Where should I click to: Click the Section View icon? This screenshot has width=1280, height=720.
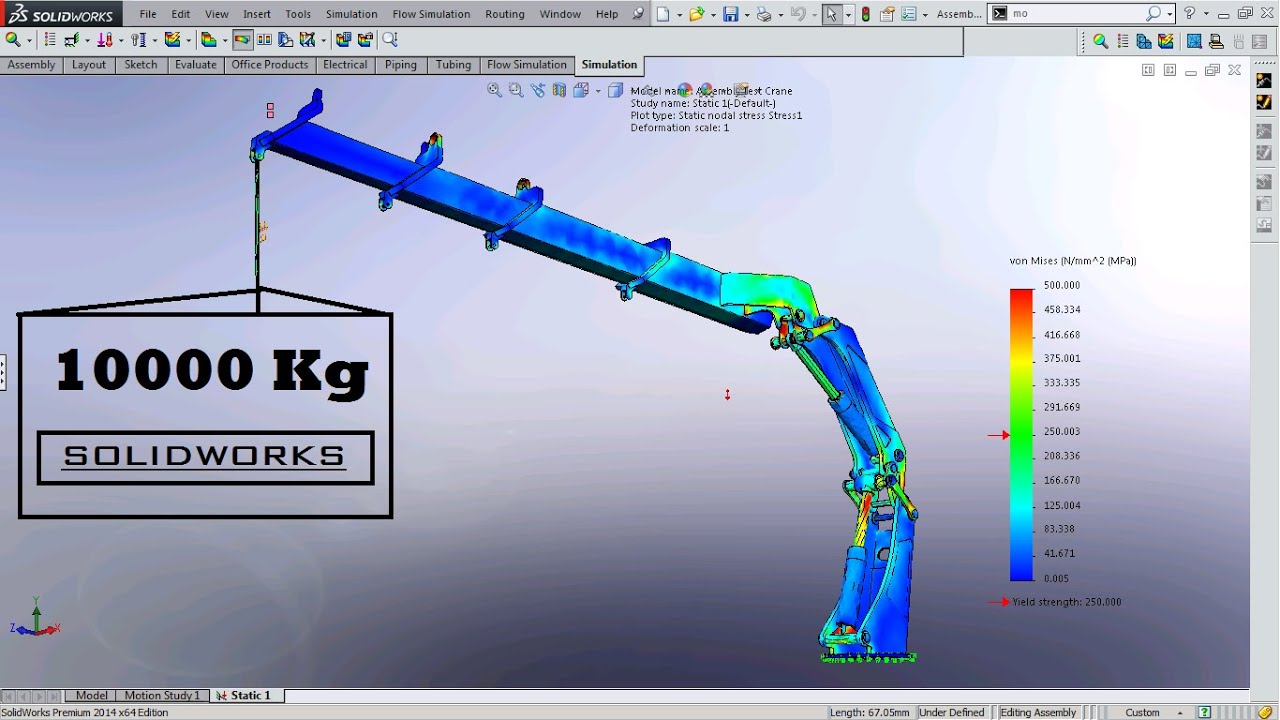coord(559,90)
